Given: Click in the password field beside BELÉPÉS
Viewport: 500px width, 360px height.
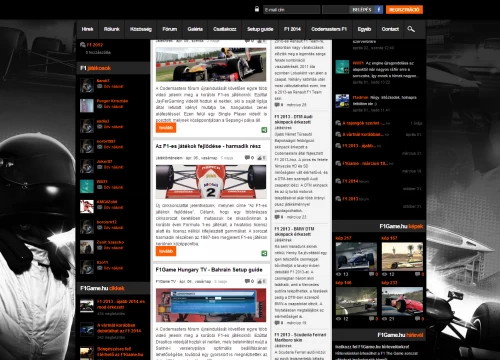Looking at the screenshot, I should click(x=335, y=10).
